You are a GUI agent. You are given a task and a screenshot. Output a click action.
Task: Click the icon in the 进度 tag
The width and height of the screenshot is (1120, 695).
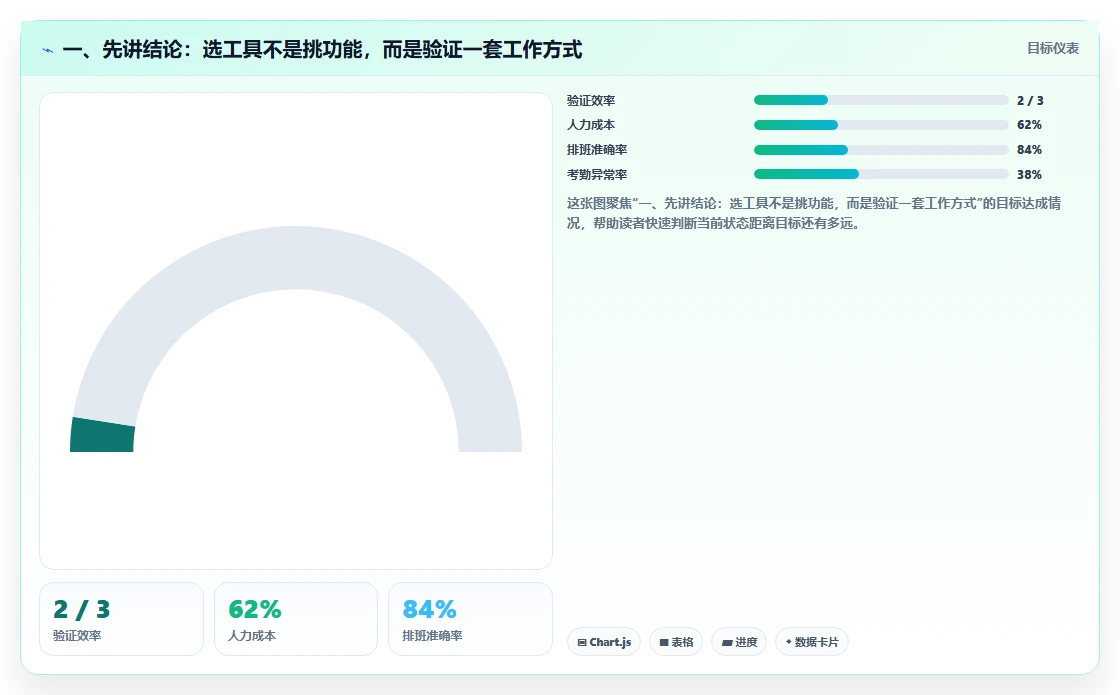point(726,643)
